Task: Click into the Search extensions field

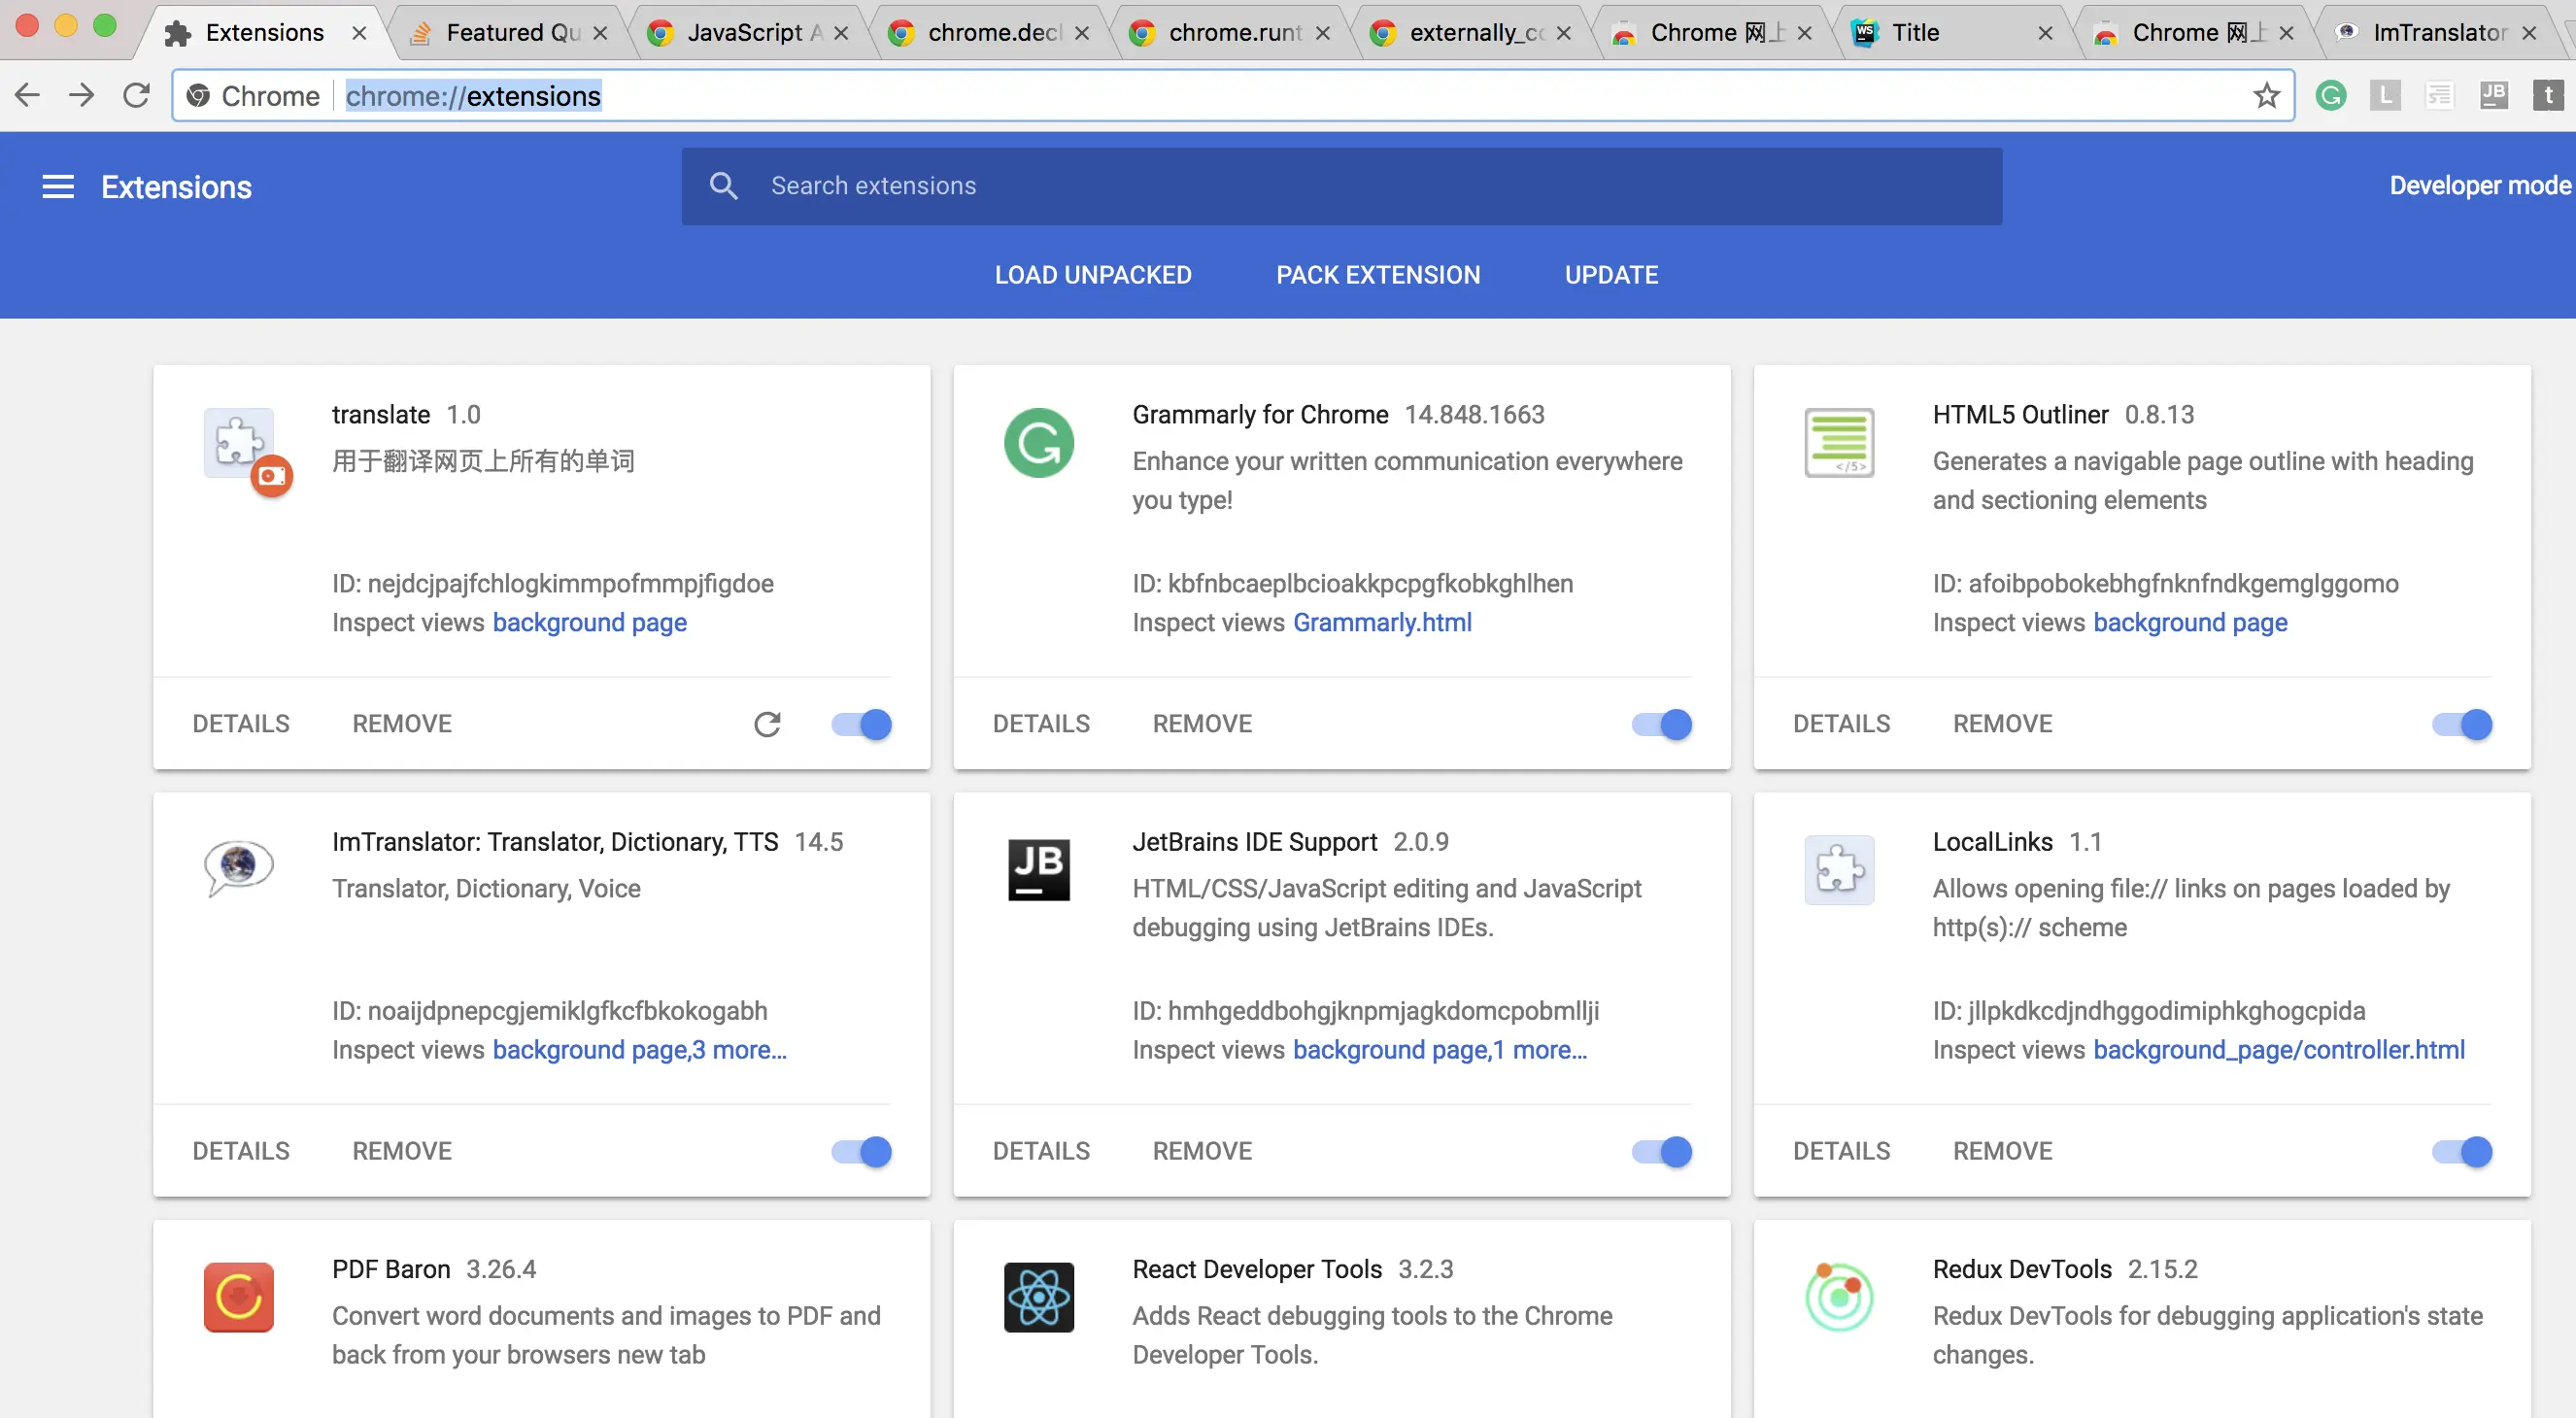Action: 1340,186
